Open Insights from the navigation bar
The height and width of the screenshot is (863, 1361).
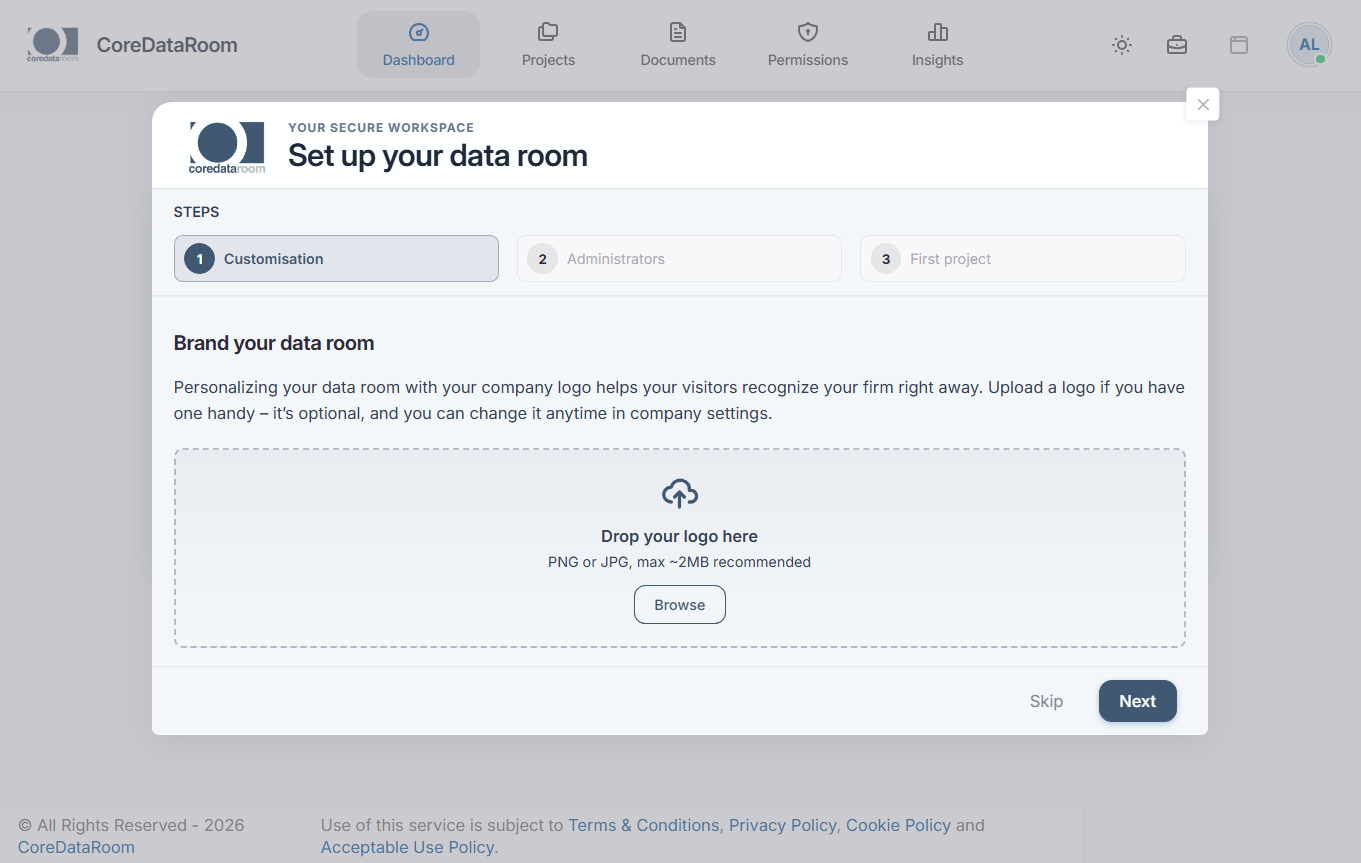[937, 45]
